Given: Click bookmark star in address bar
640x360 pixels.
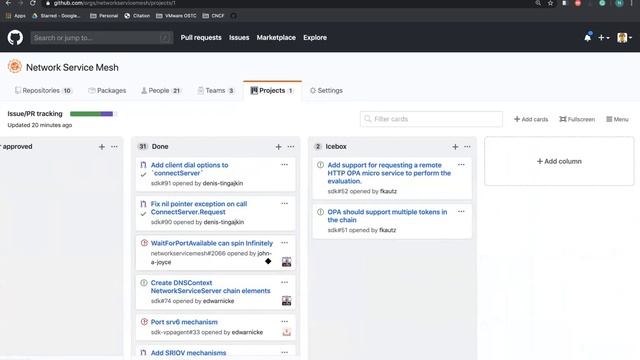Looking at the screenshot, I should 550,3.
